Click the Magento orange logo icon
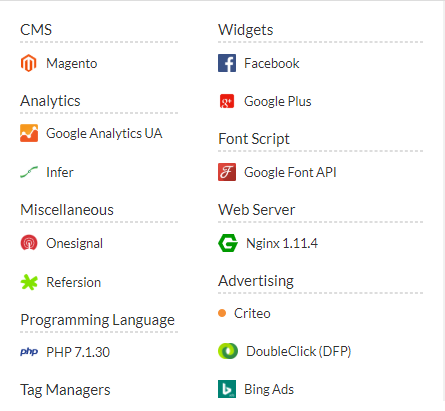The width and height of the screenshot is (445, 411). 29,63
